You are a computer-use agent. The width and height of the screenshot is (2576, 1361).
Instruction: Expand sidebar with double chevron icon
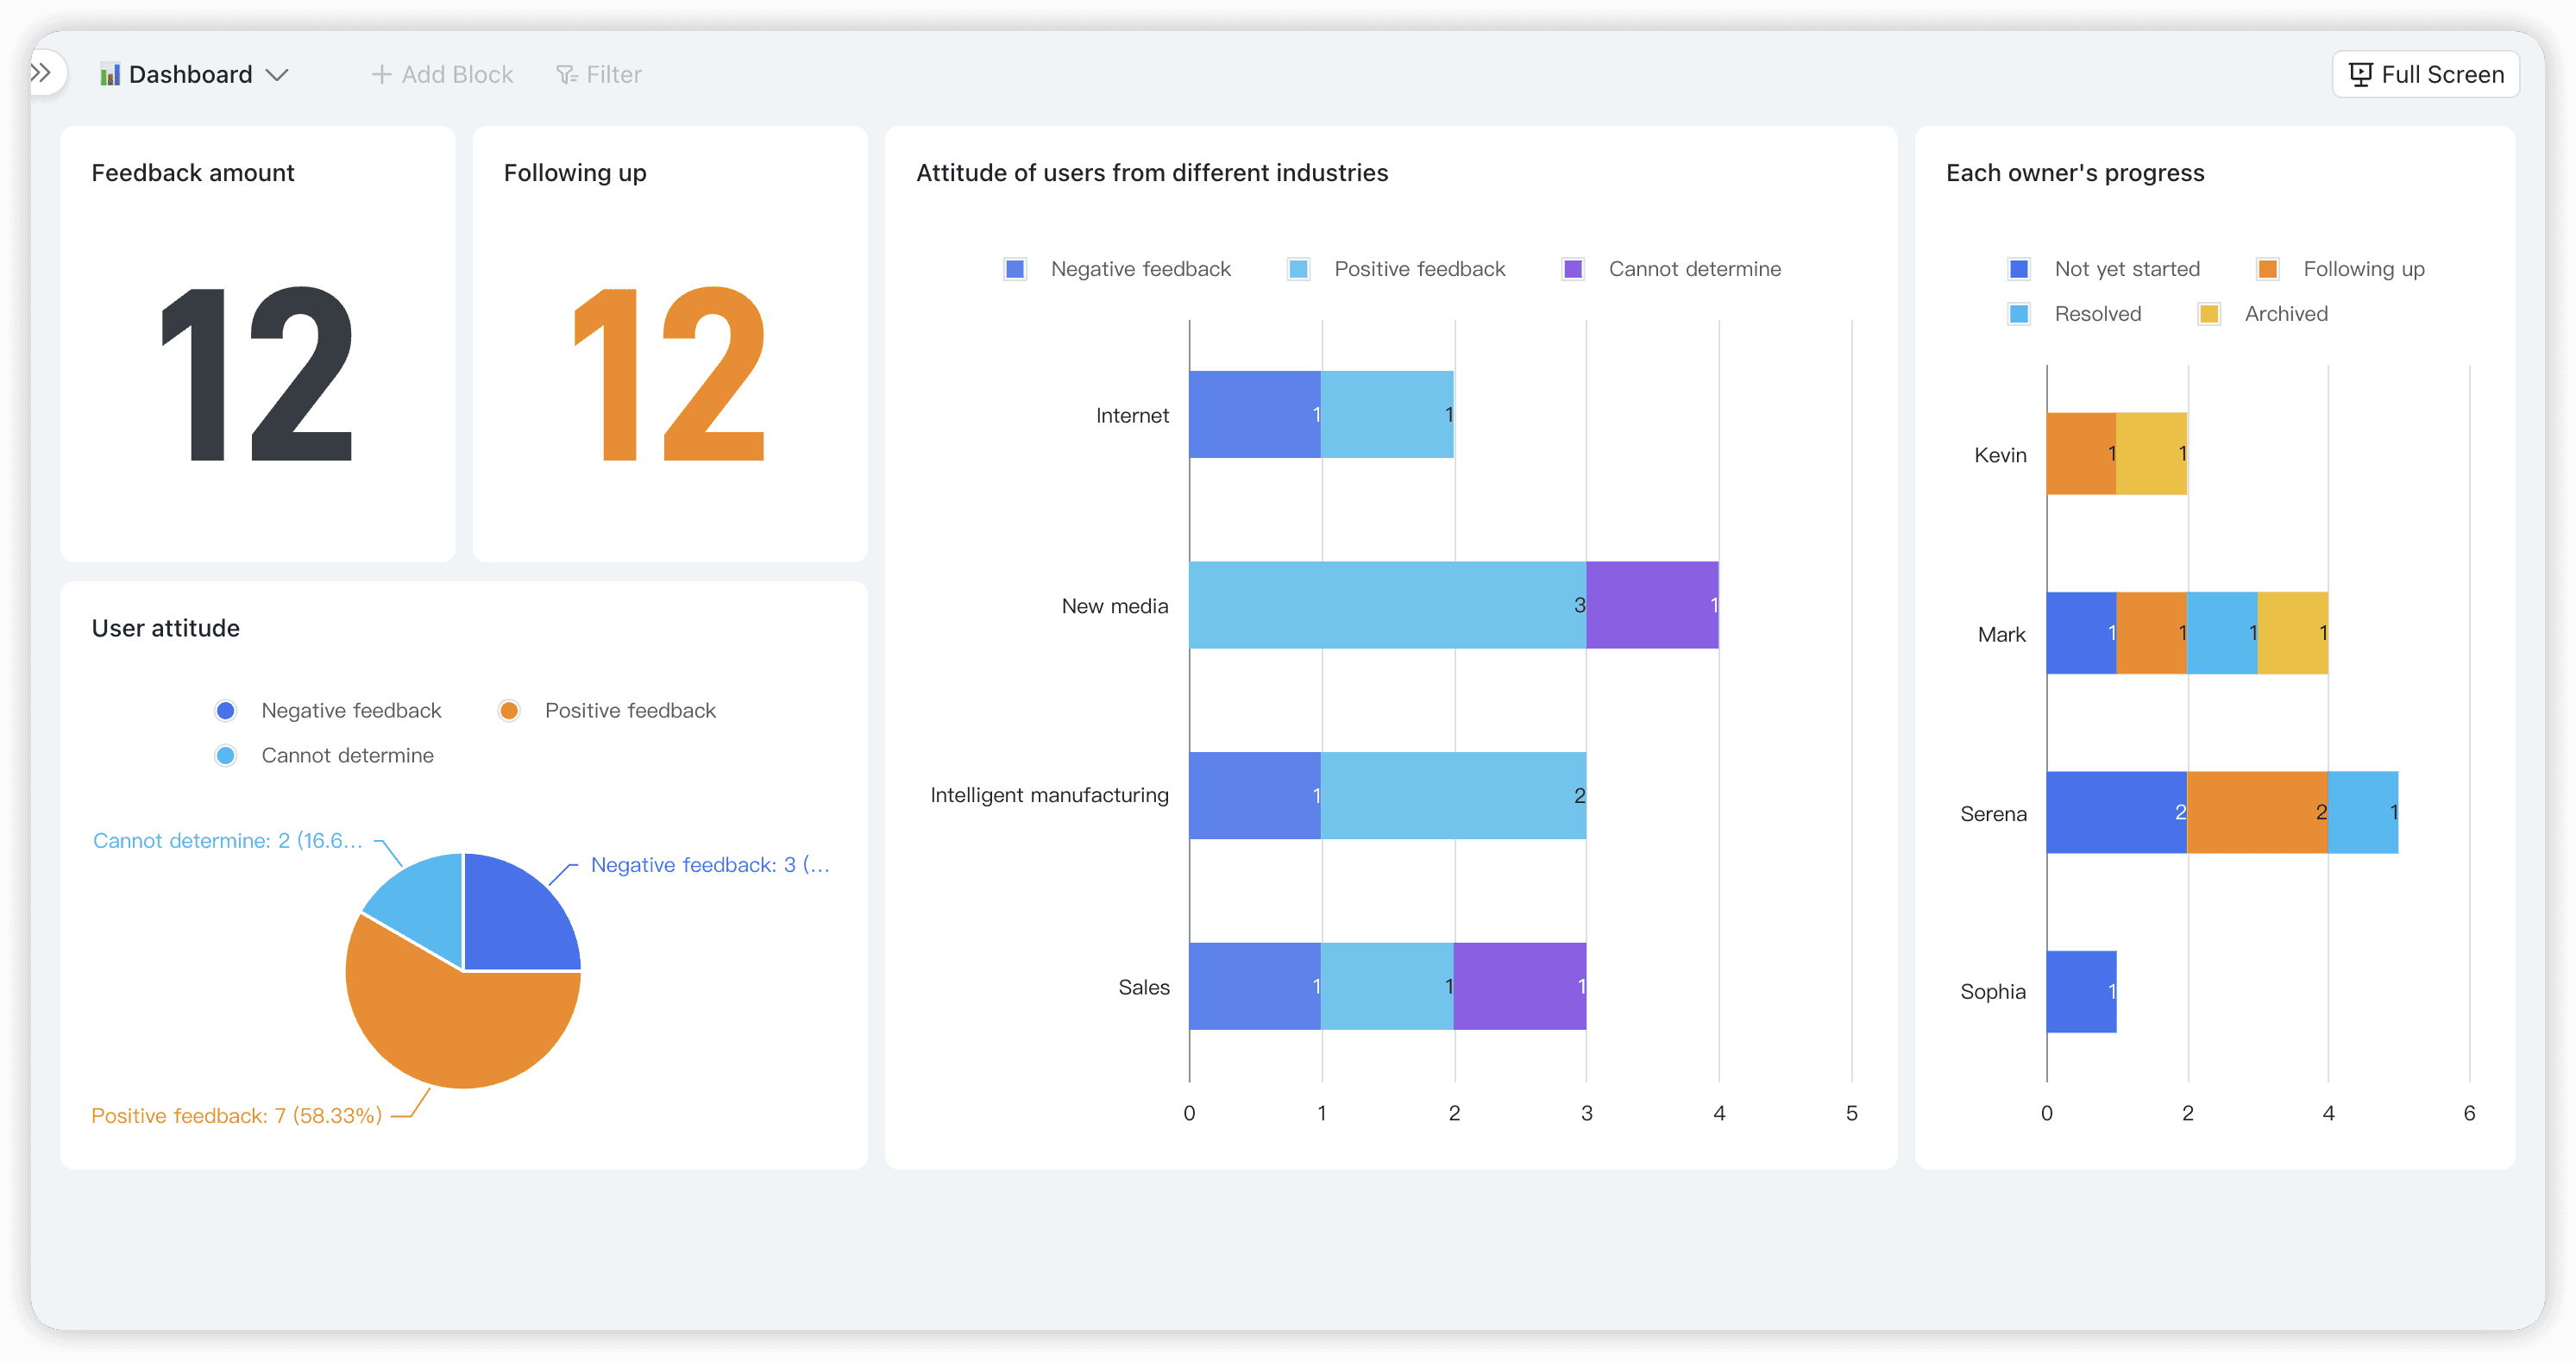42,73
